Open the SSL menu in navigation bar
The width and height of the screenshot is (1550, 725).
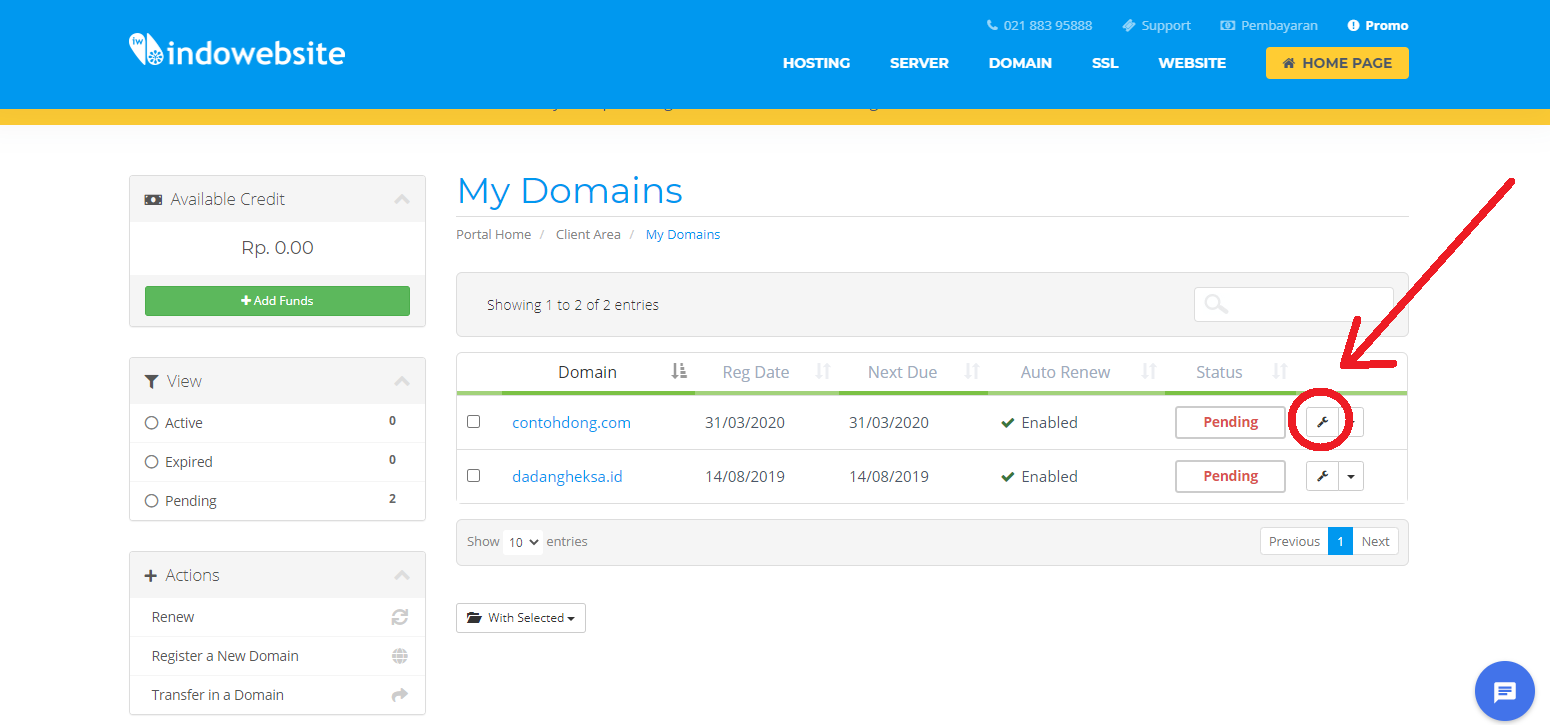1105,62
